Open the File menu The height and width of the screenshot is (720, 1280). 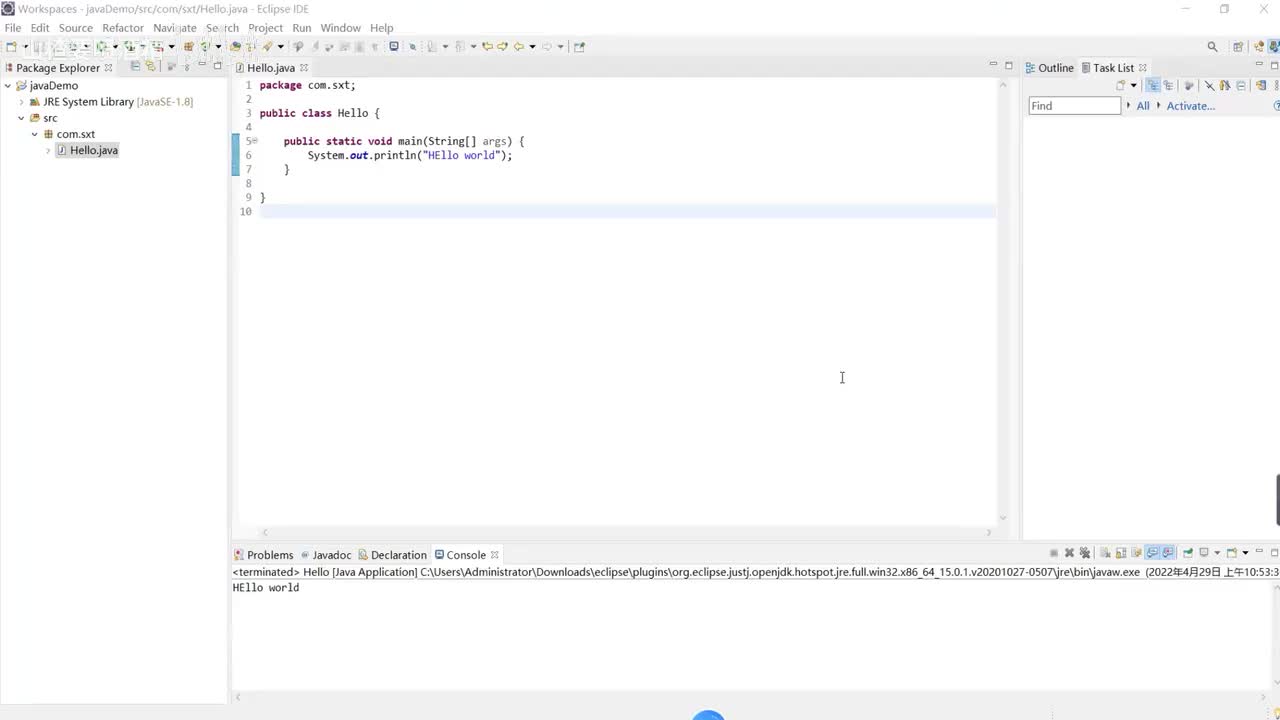click(x=13, y=28)
